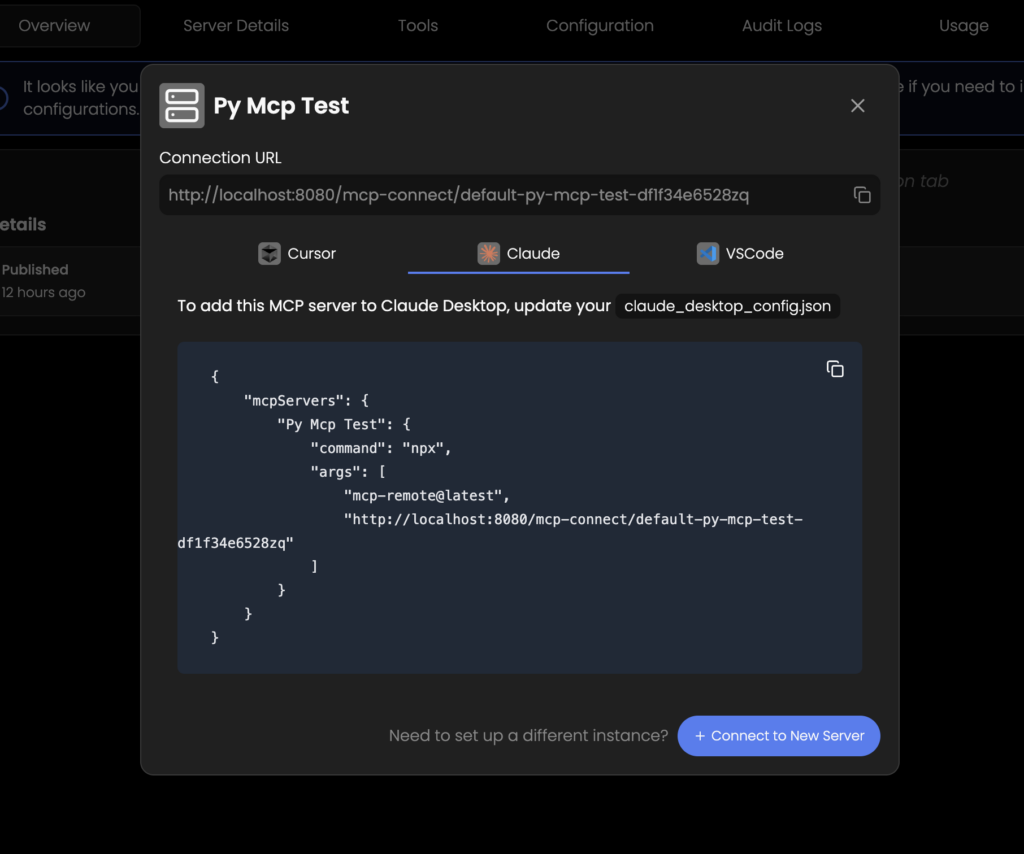Close the Py Mcp Test dialog
Image resolution: width=1024 pixels, height=854 pixels.
(857, 105)
